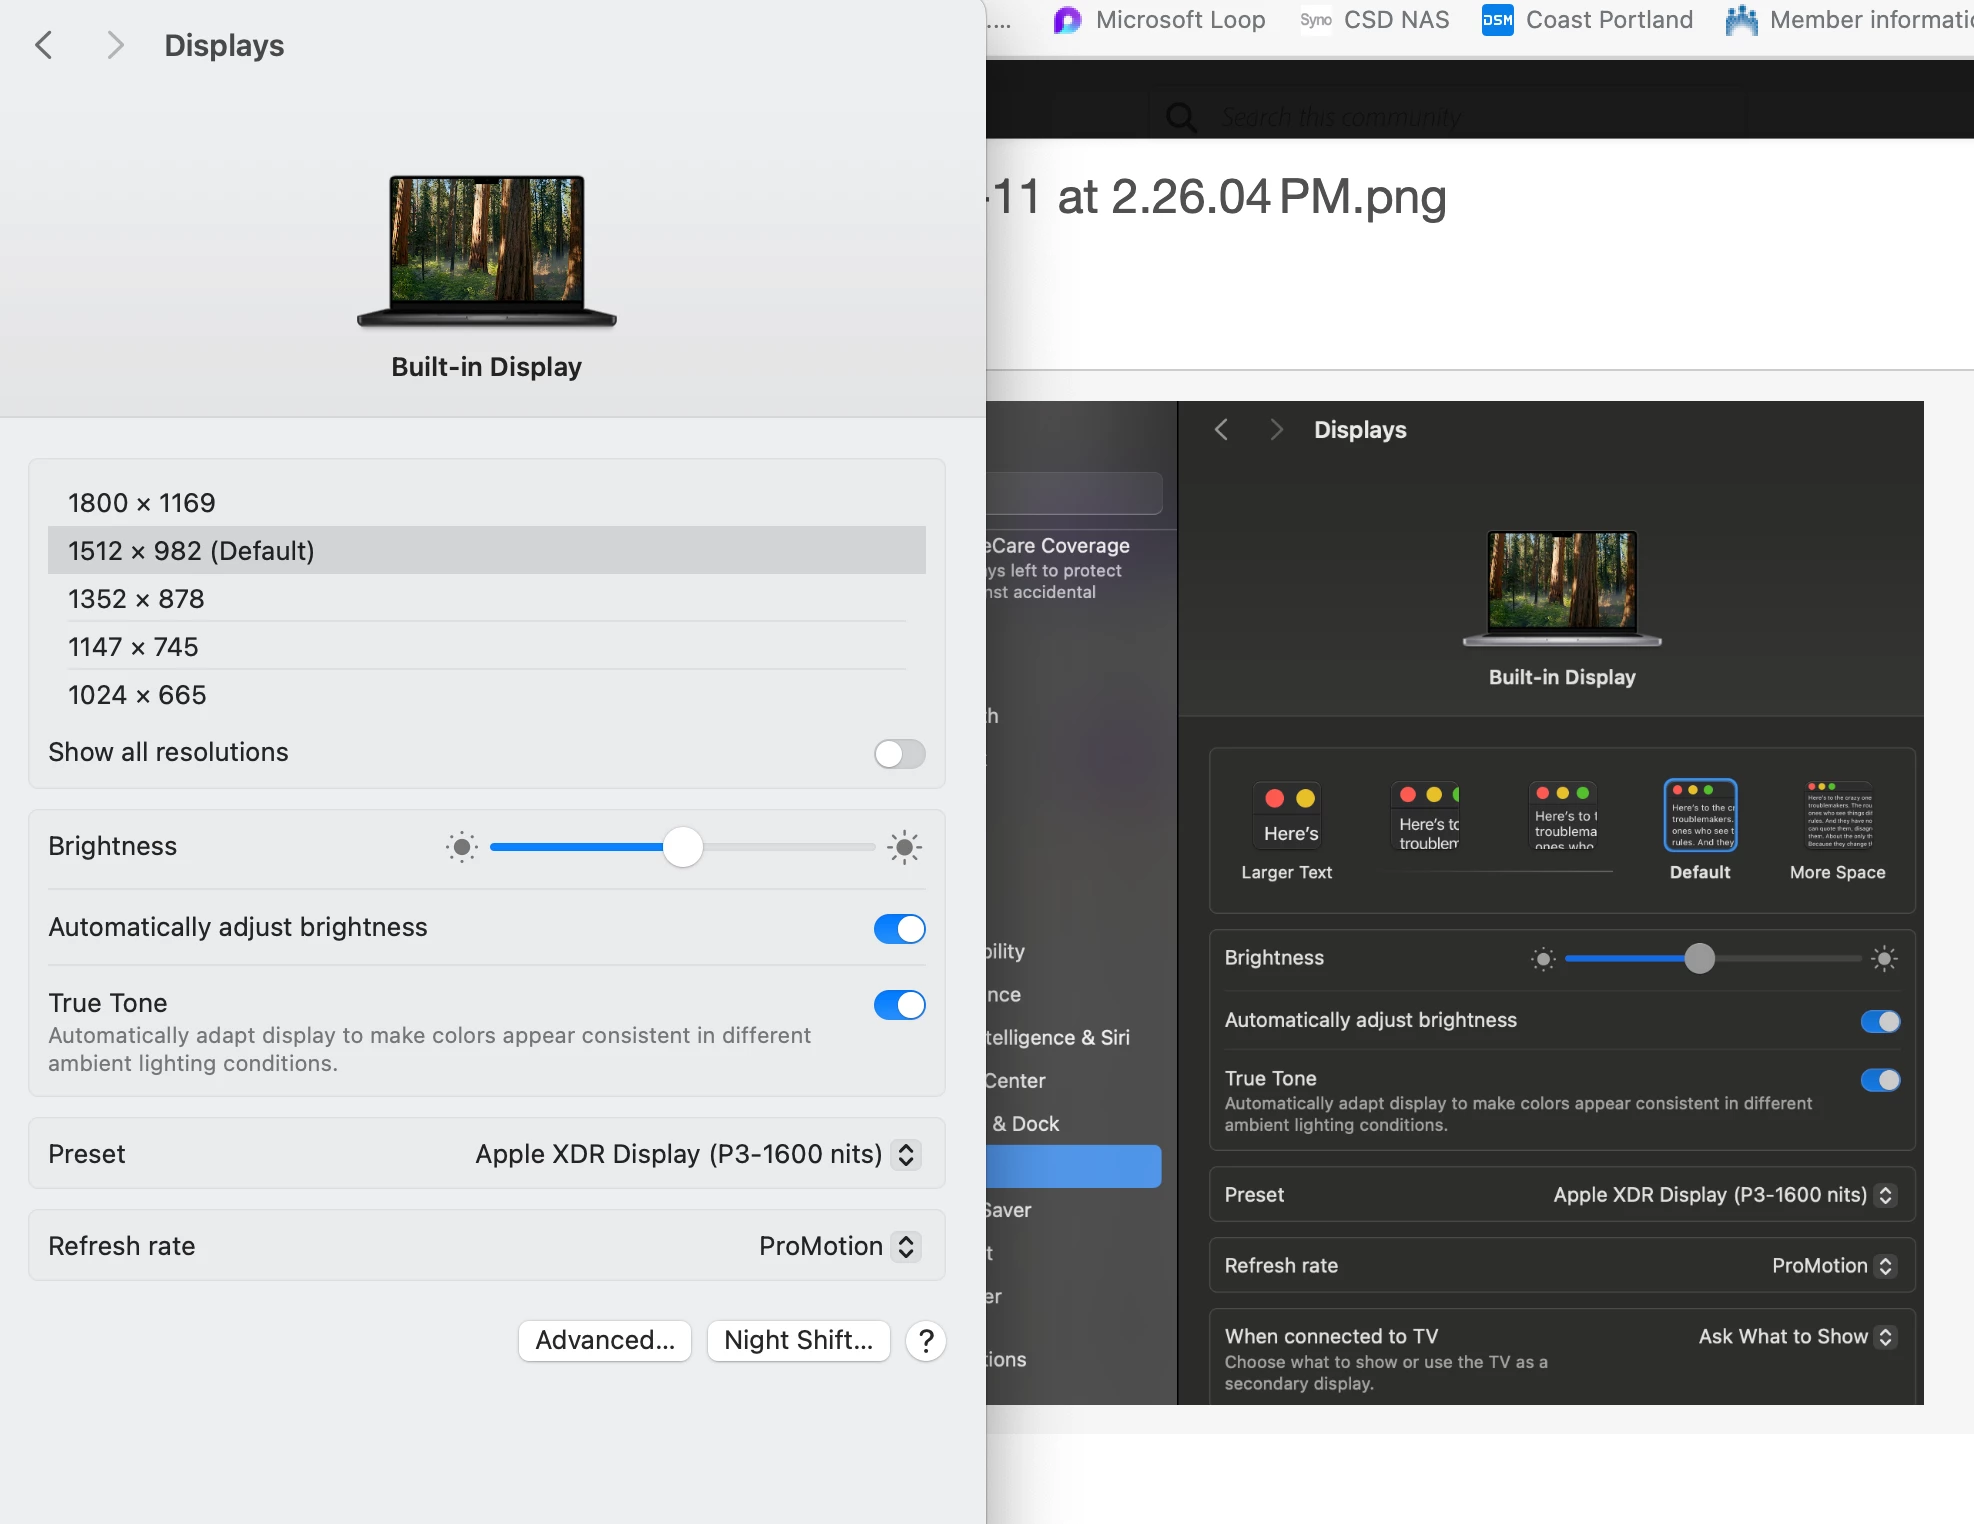The height and width of the screenshot is (1524, 1974).
Task: Click the low brightness sun icon
Action: (462, 848)
